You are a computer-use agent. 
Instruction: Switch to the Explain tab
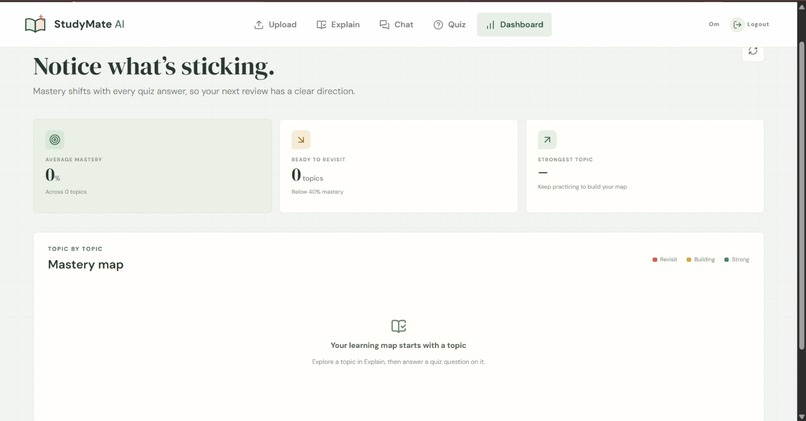tap(338, 25)
